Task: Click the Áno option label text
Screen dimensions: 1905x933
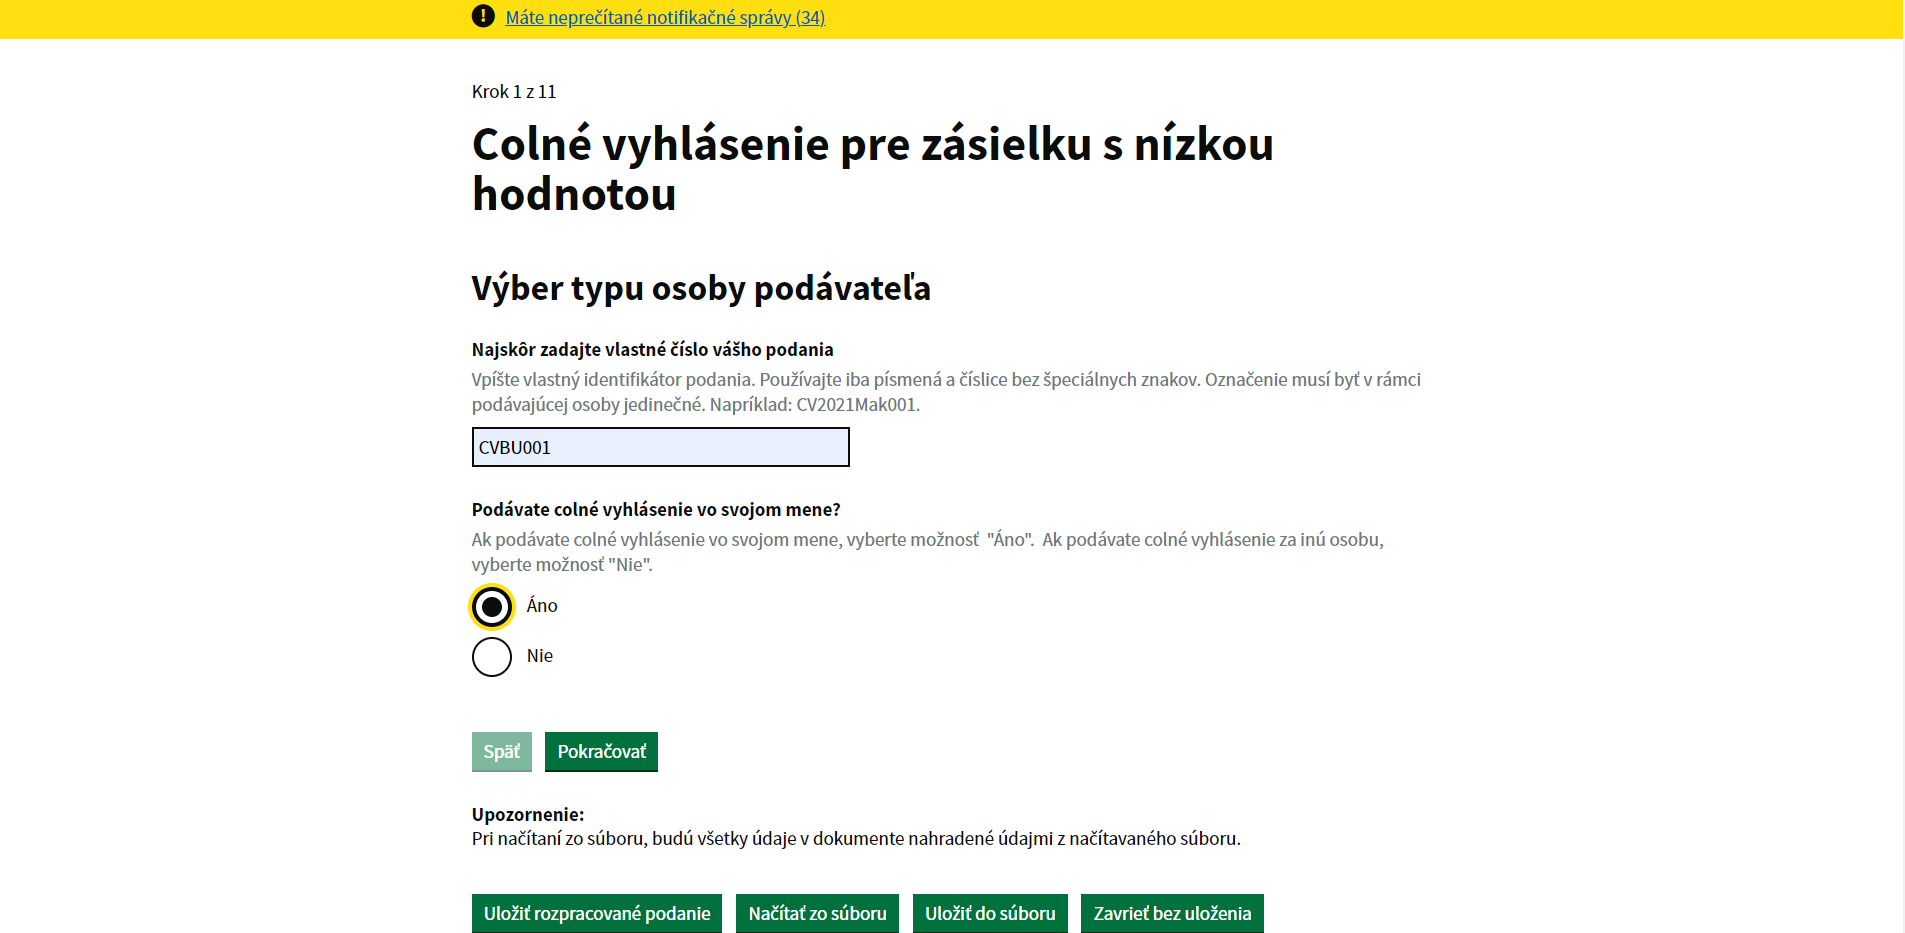Action: tap(542, 606)
